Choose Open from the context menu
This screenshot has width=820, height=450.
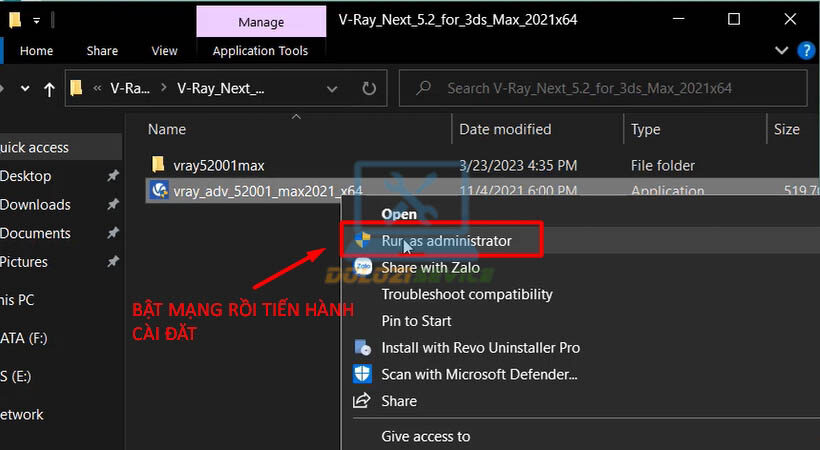(x=399, y=214)
